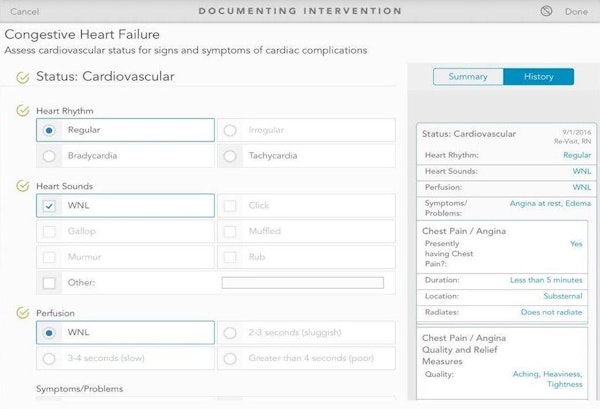
Task: Click the Heart Sounds completion checkmark icon
Action: point(22,185)
